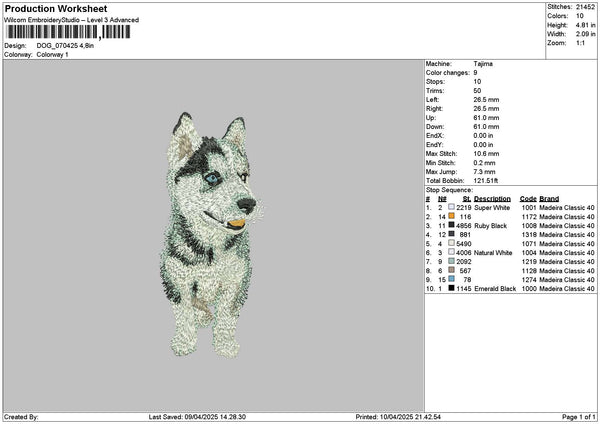600x424 pixels.
Task: Click the Natural White color swatch
Action: pyautogui.click(x=452, y=252)
